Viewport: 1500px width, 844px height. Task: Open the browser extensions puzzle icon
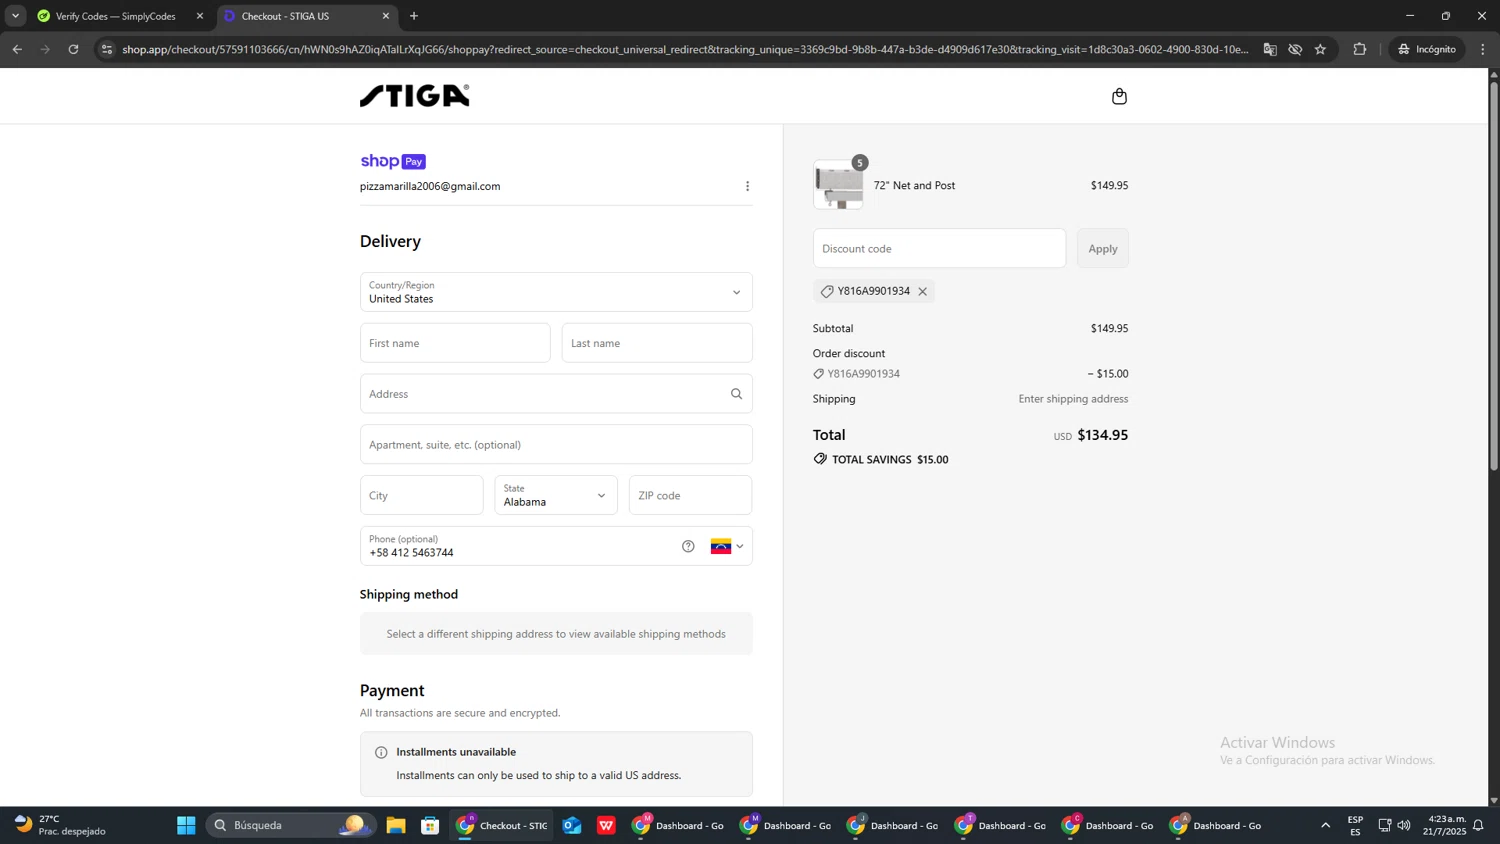pos(1360,49)
